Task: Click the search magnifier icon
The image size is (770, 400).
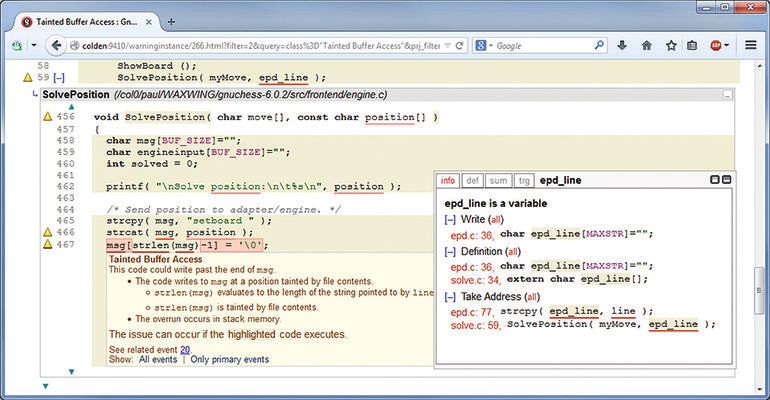Action: [x=599, y=46]
